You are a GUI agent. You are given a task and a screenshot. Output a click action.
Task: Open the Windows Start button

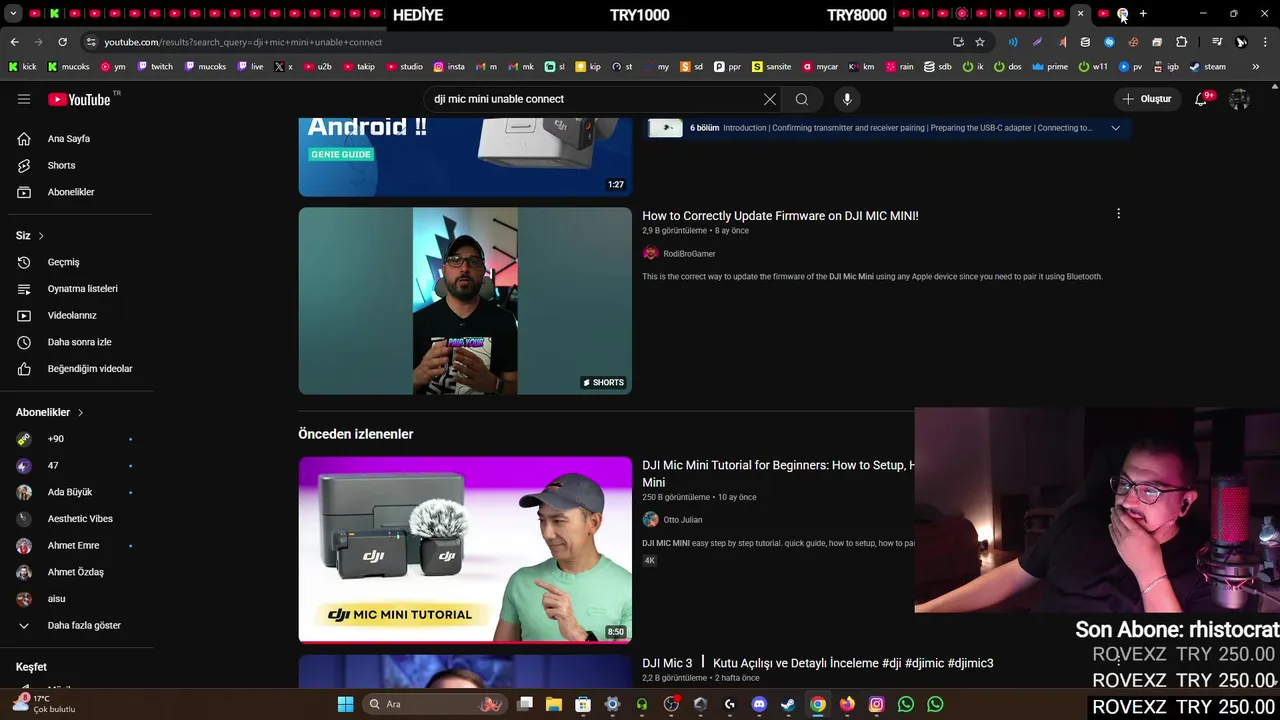pyautogui.click(x=345, y=704)
